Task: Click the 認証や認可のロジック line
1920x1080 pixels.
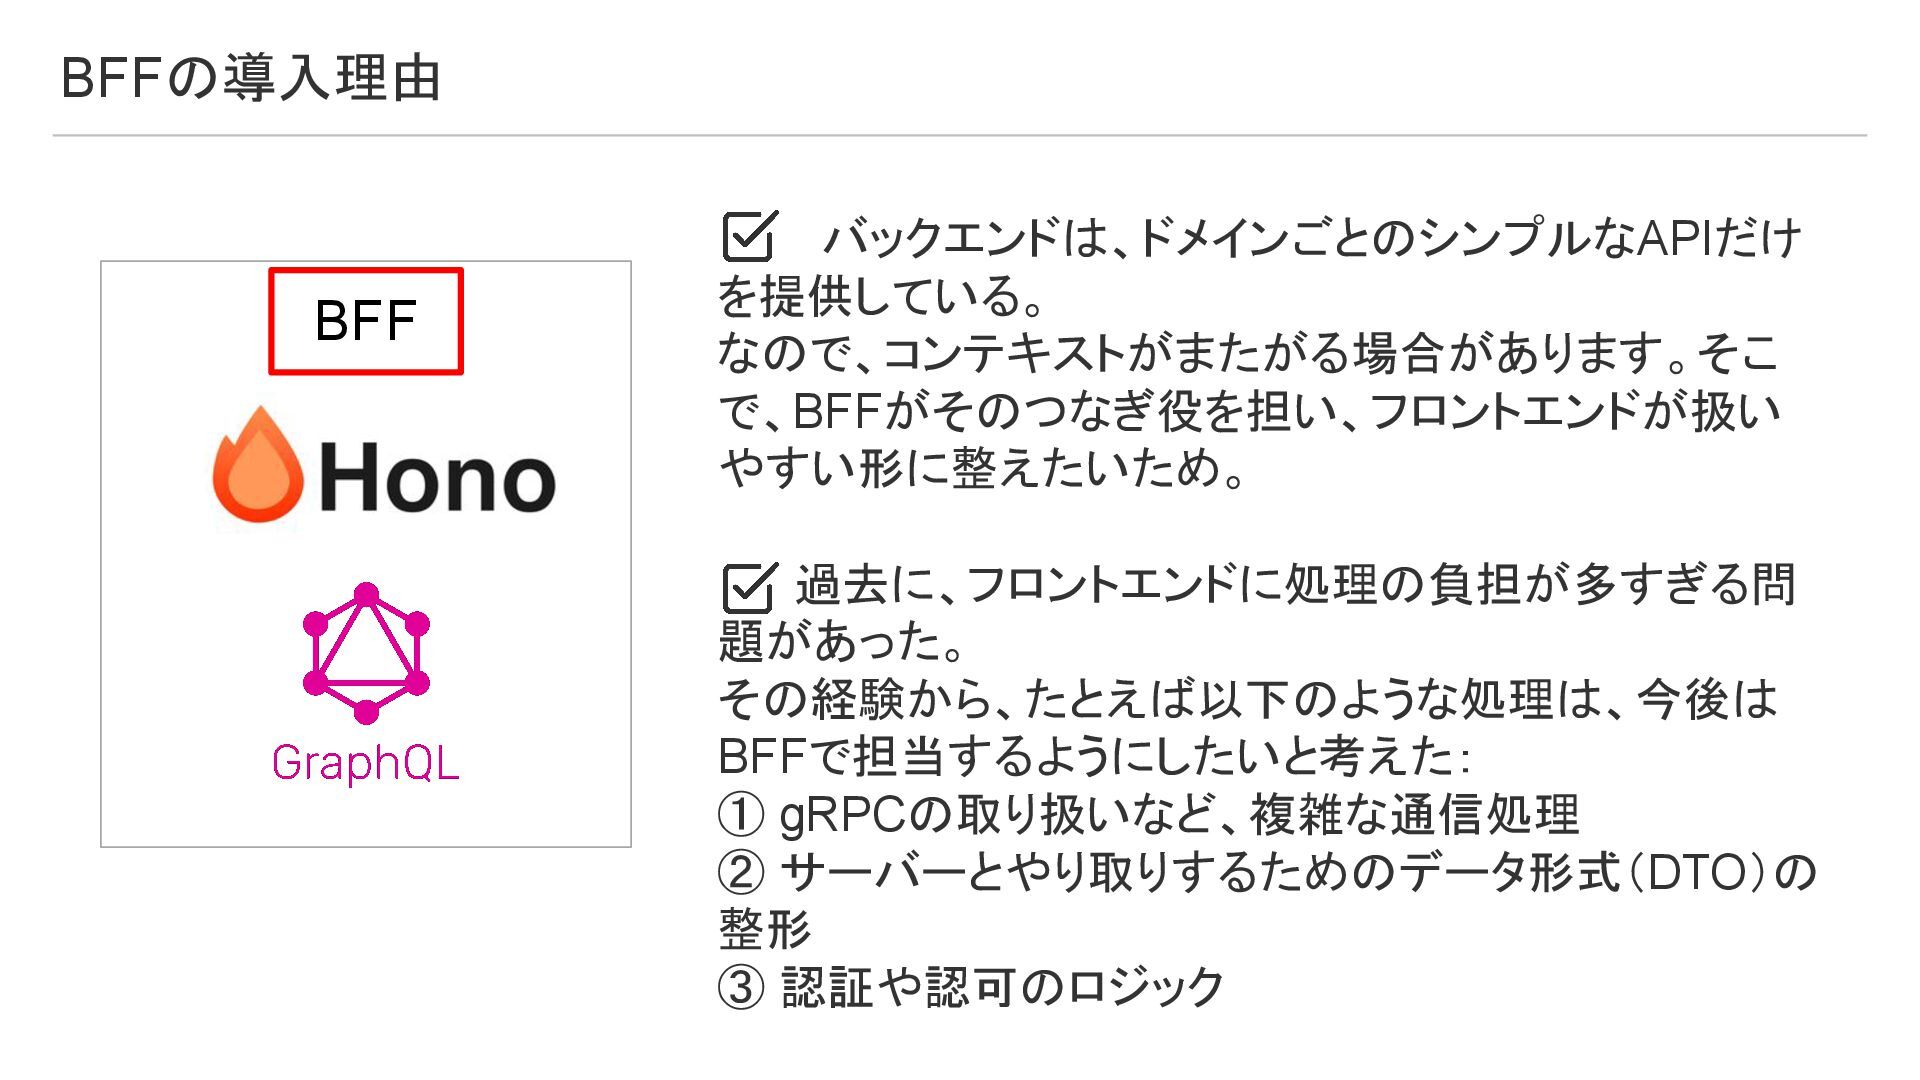Action: coord(972,987)
